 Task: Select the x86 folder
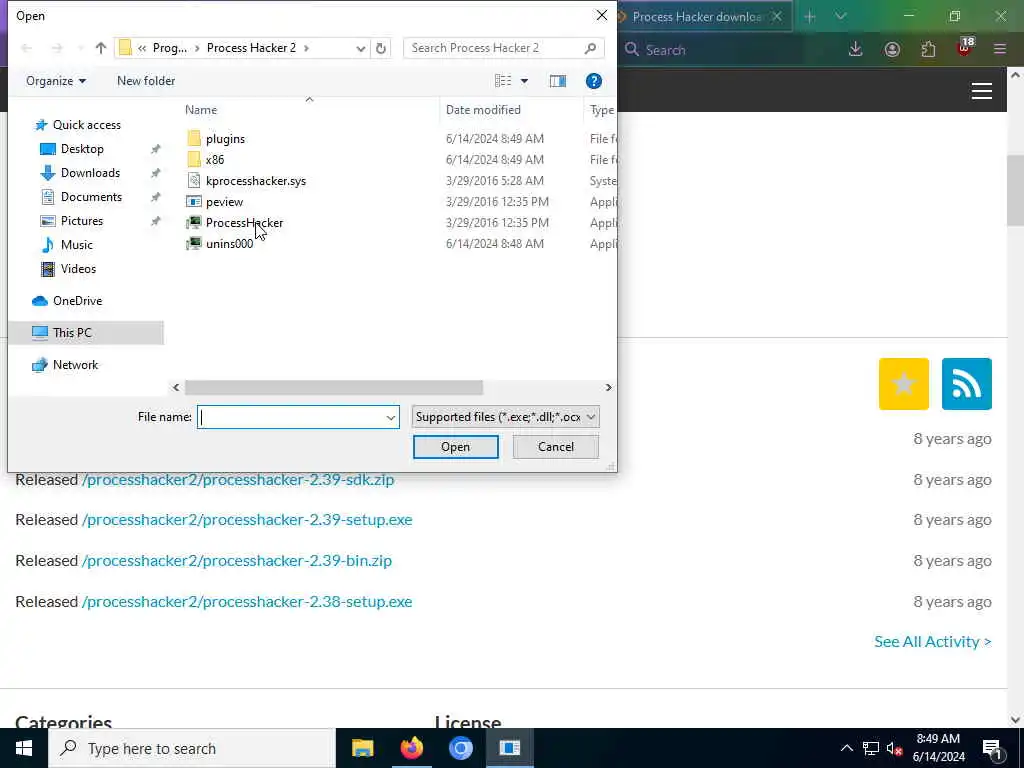(215, 159)
